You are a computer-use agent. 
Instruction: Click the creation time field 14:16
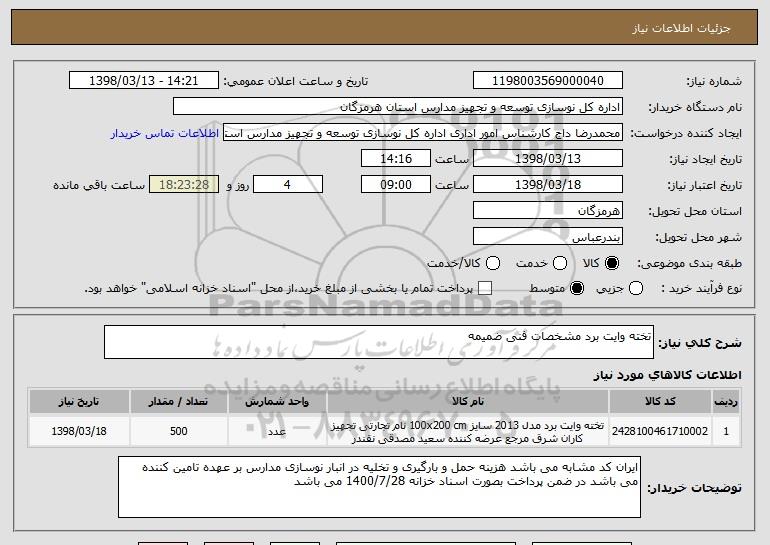point(396,159)
